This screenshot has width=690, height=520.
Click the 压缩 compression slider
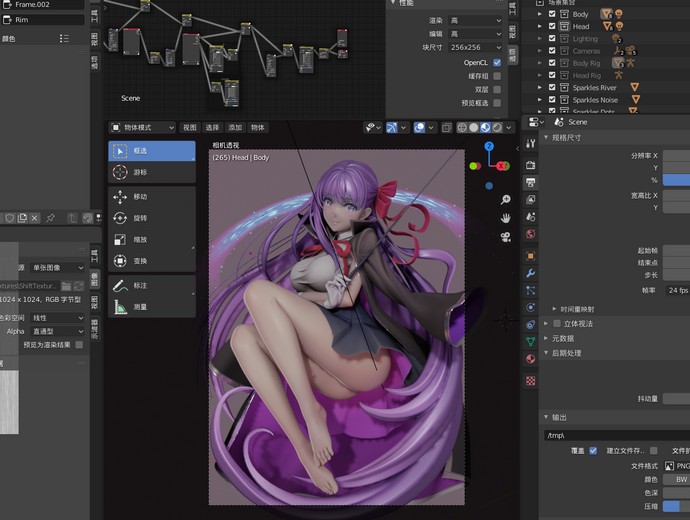(x=675, y=507)
